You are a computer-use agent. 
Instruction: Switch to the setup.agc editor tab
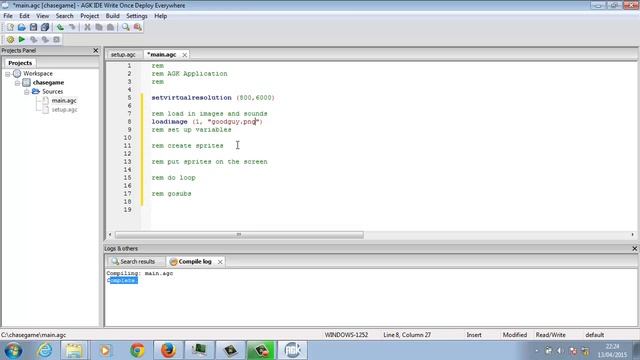tap(123, 55)
